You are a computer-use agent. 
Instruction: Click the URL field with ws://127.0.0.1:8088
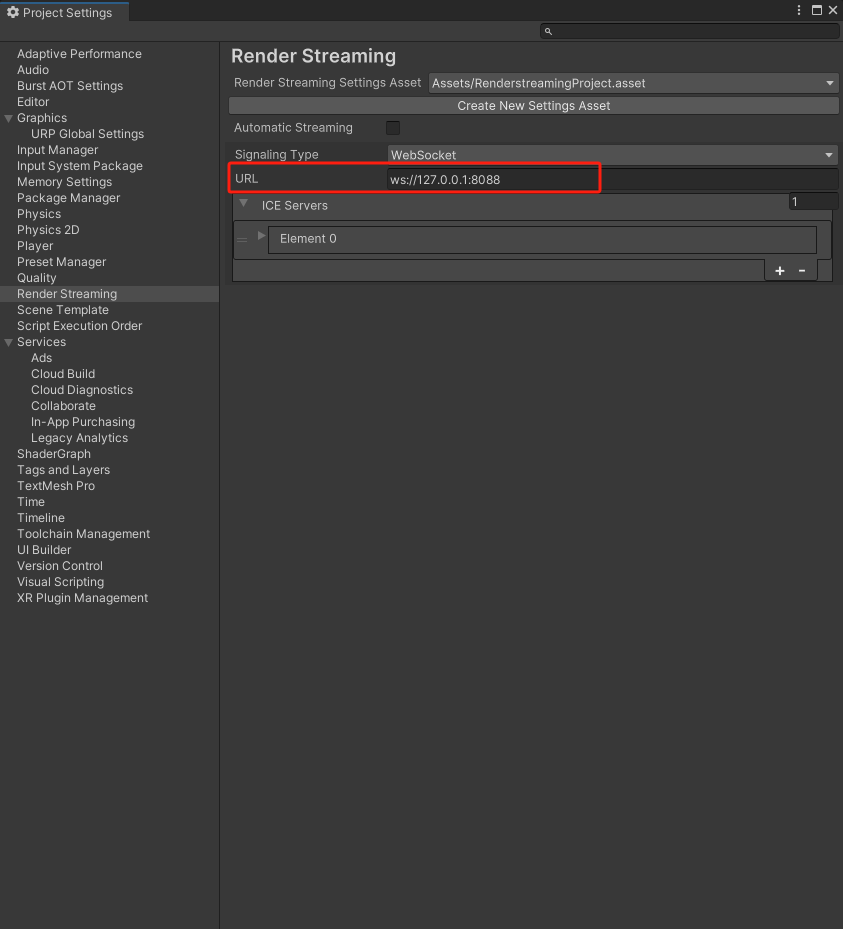[x=611, y=180]
